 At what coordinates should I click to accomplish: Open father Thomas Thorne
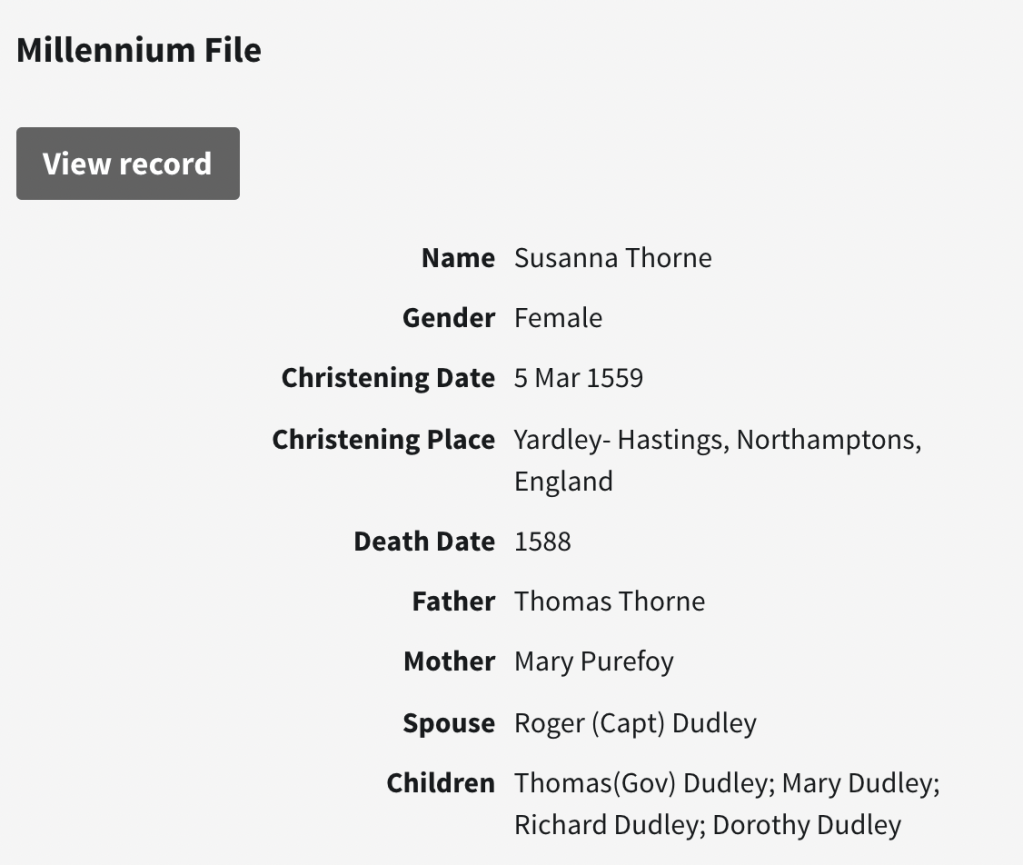(x=609, y=602)
